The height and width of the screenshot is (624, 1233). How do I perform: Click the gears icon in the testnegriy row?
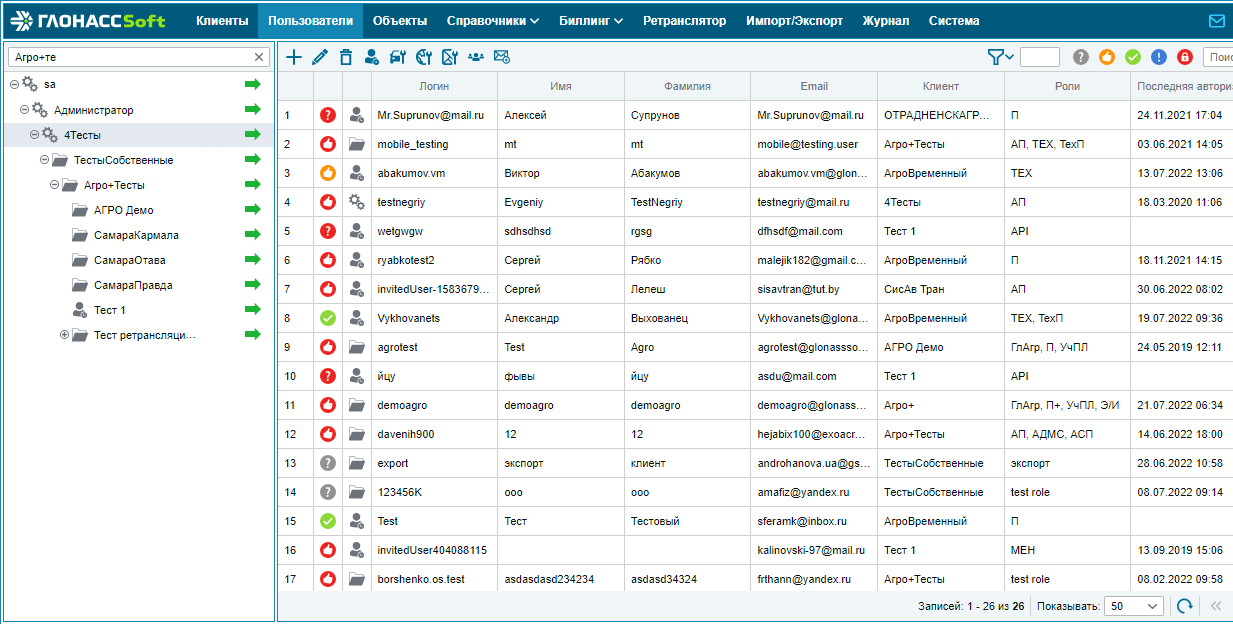pyautogui.click(x=357, y=202)
